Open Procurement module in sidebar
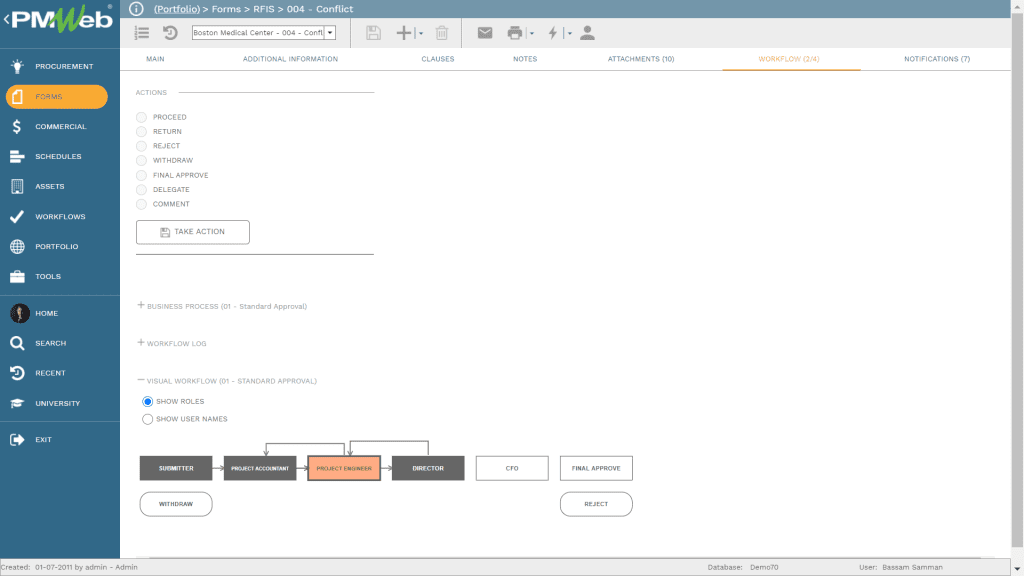 60,66
